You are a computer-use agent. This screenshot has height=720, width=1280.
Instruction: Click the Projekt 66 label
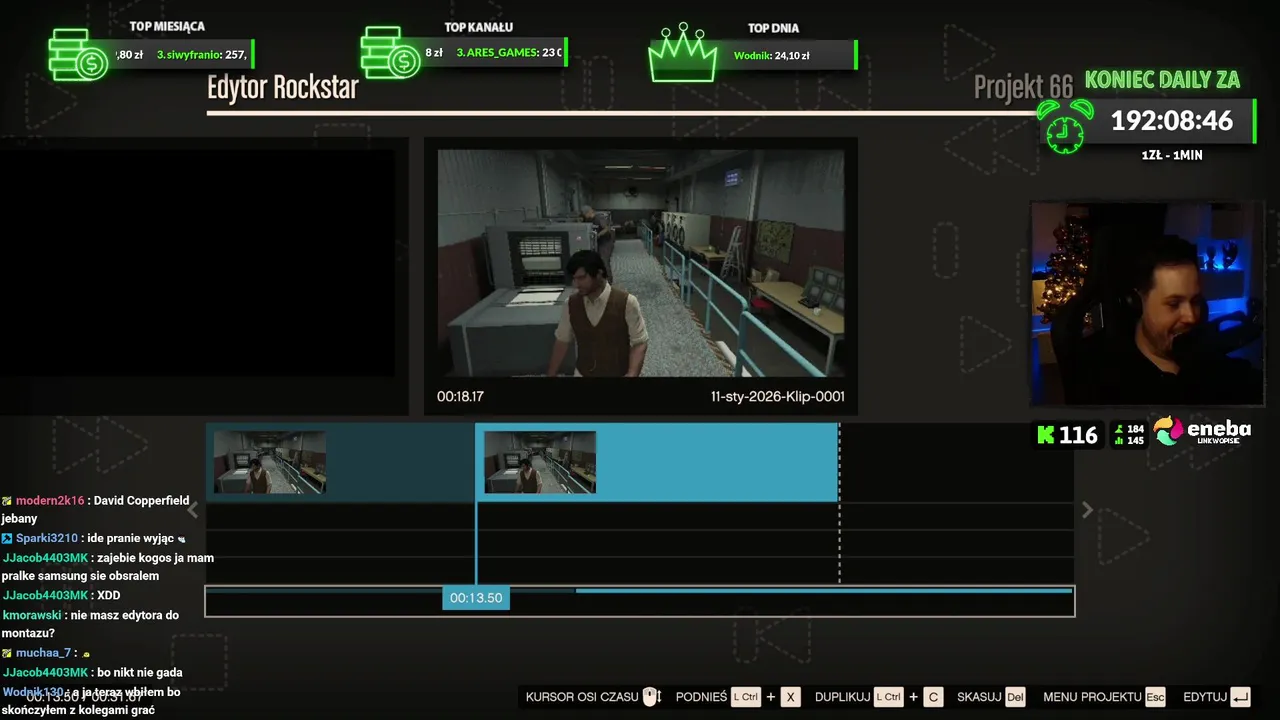[x=1023, y=88]
